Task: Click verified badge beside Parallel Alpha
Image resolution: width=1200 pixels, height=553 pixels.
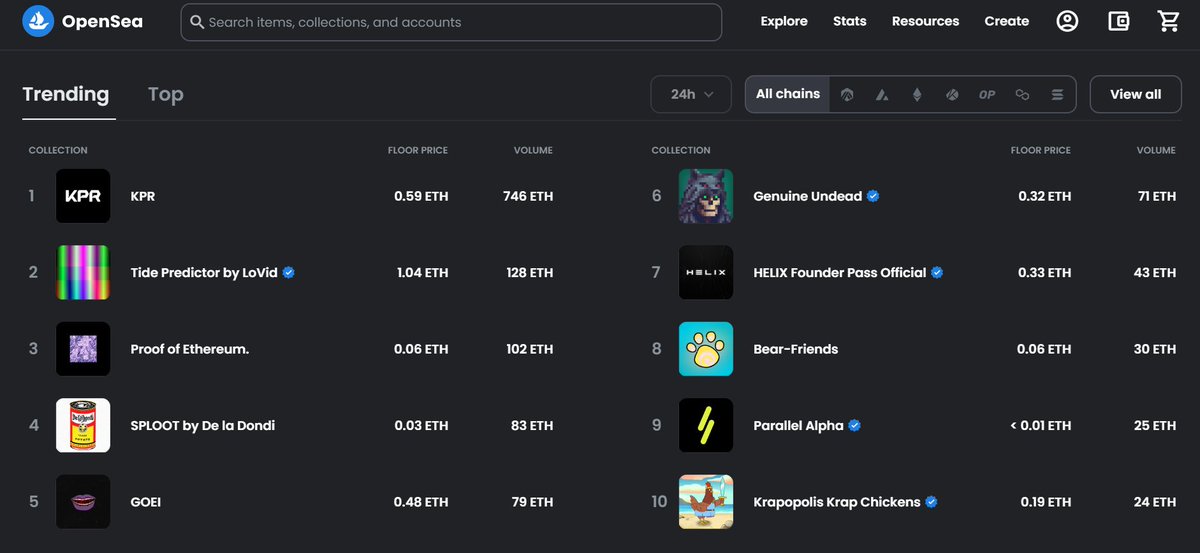Action: [x=854, y=425]
